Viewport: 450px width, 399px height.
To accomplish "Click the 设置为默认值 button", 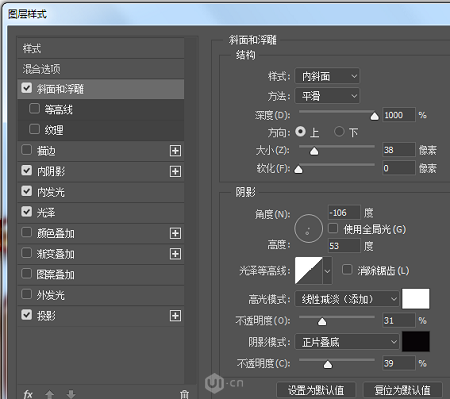I will point(316,390).
